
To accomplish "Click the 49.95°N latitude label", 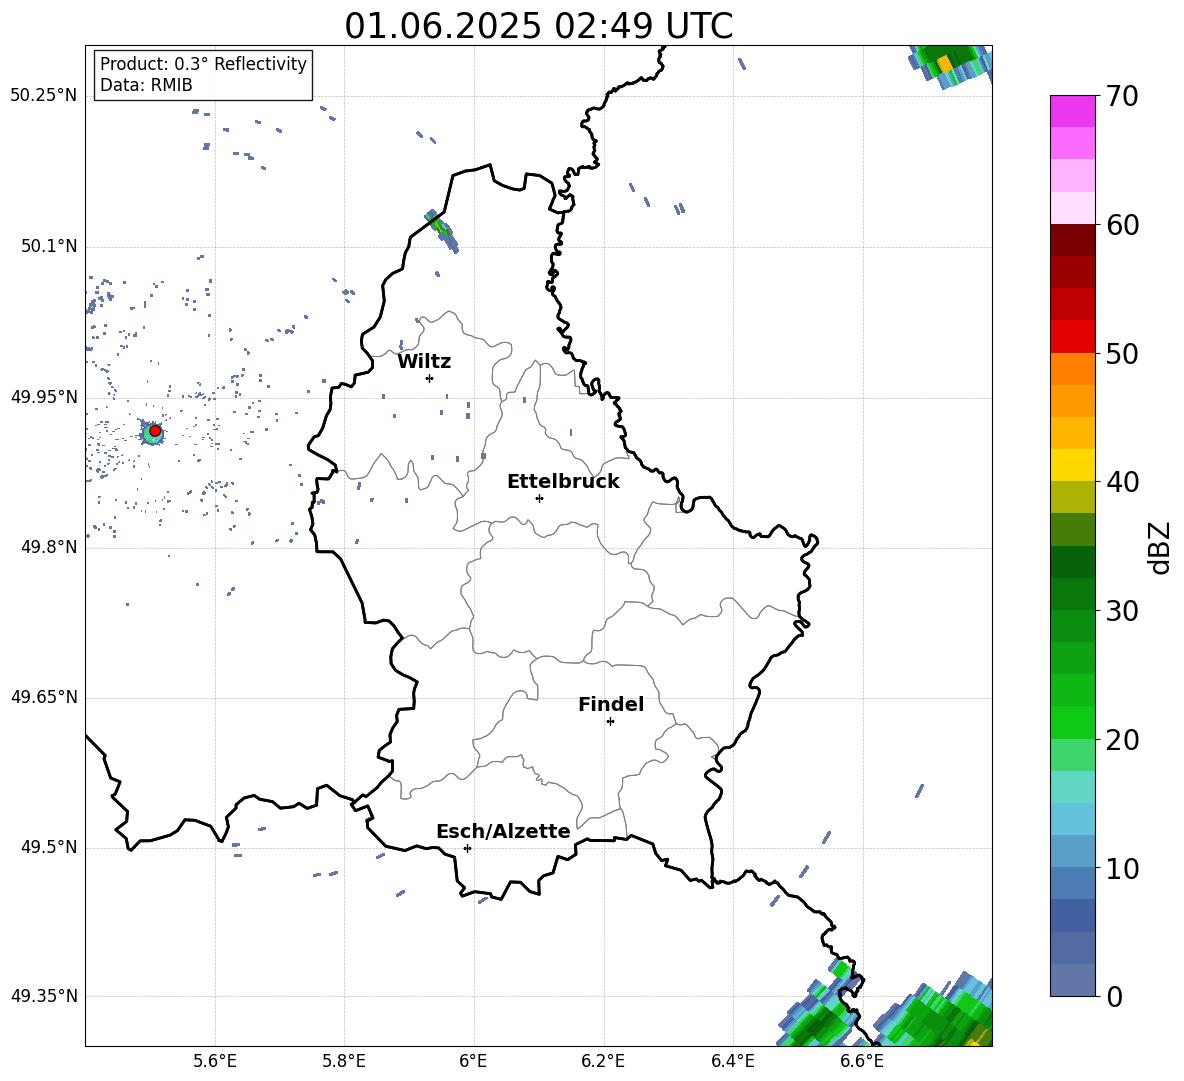I will click(44, 397).
